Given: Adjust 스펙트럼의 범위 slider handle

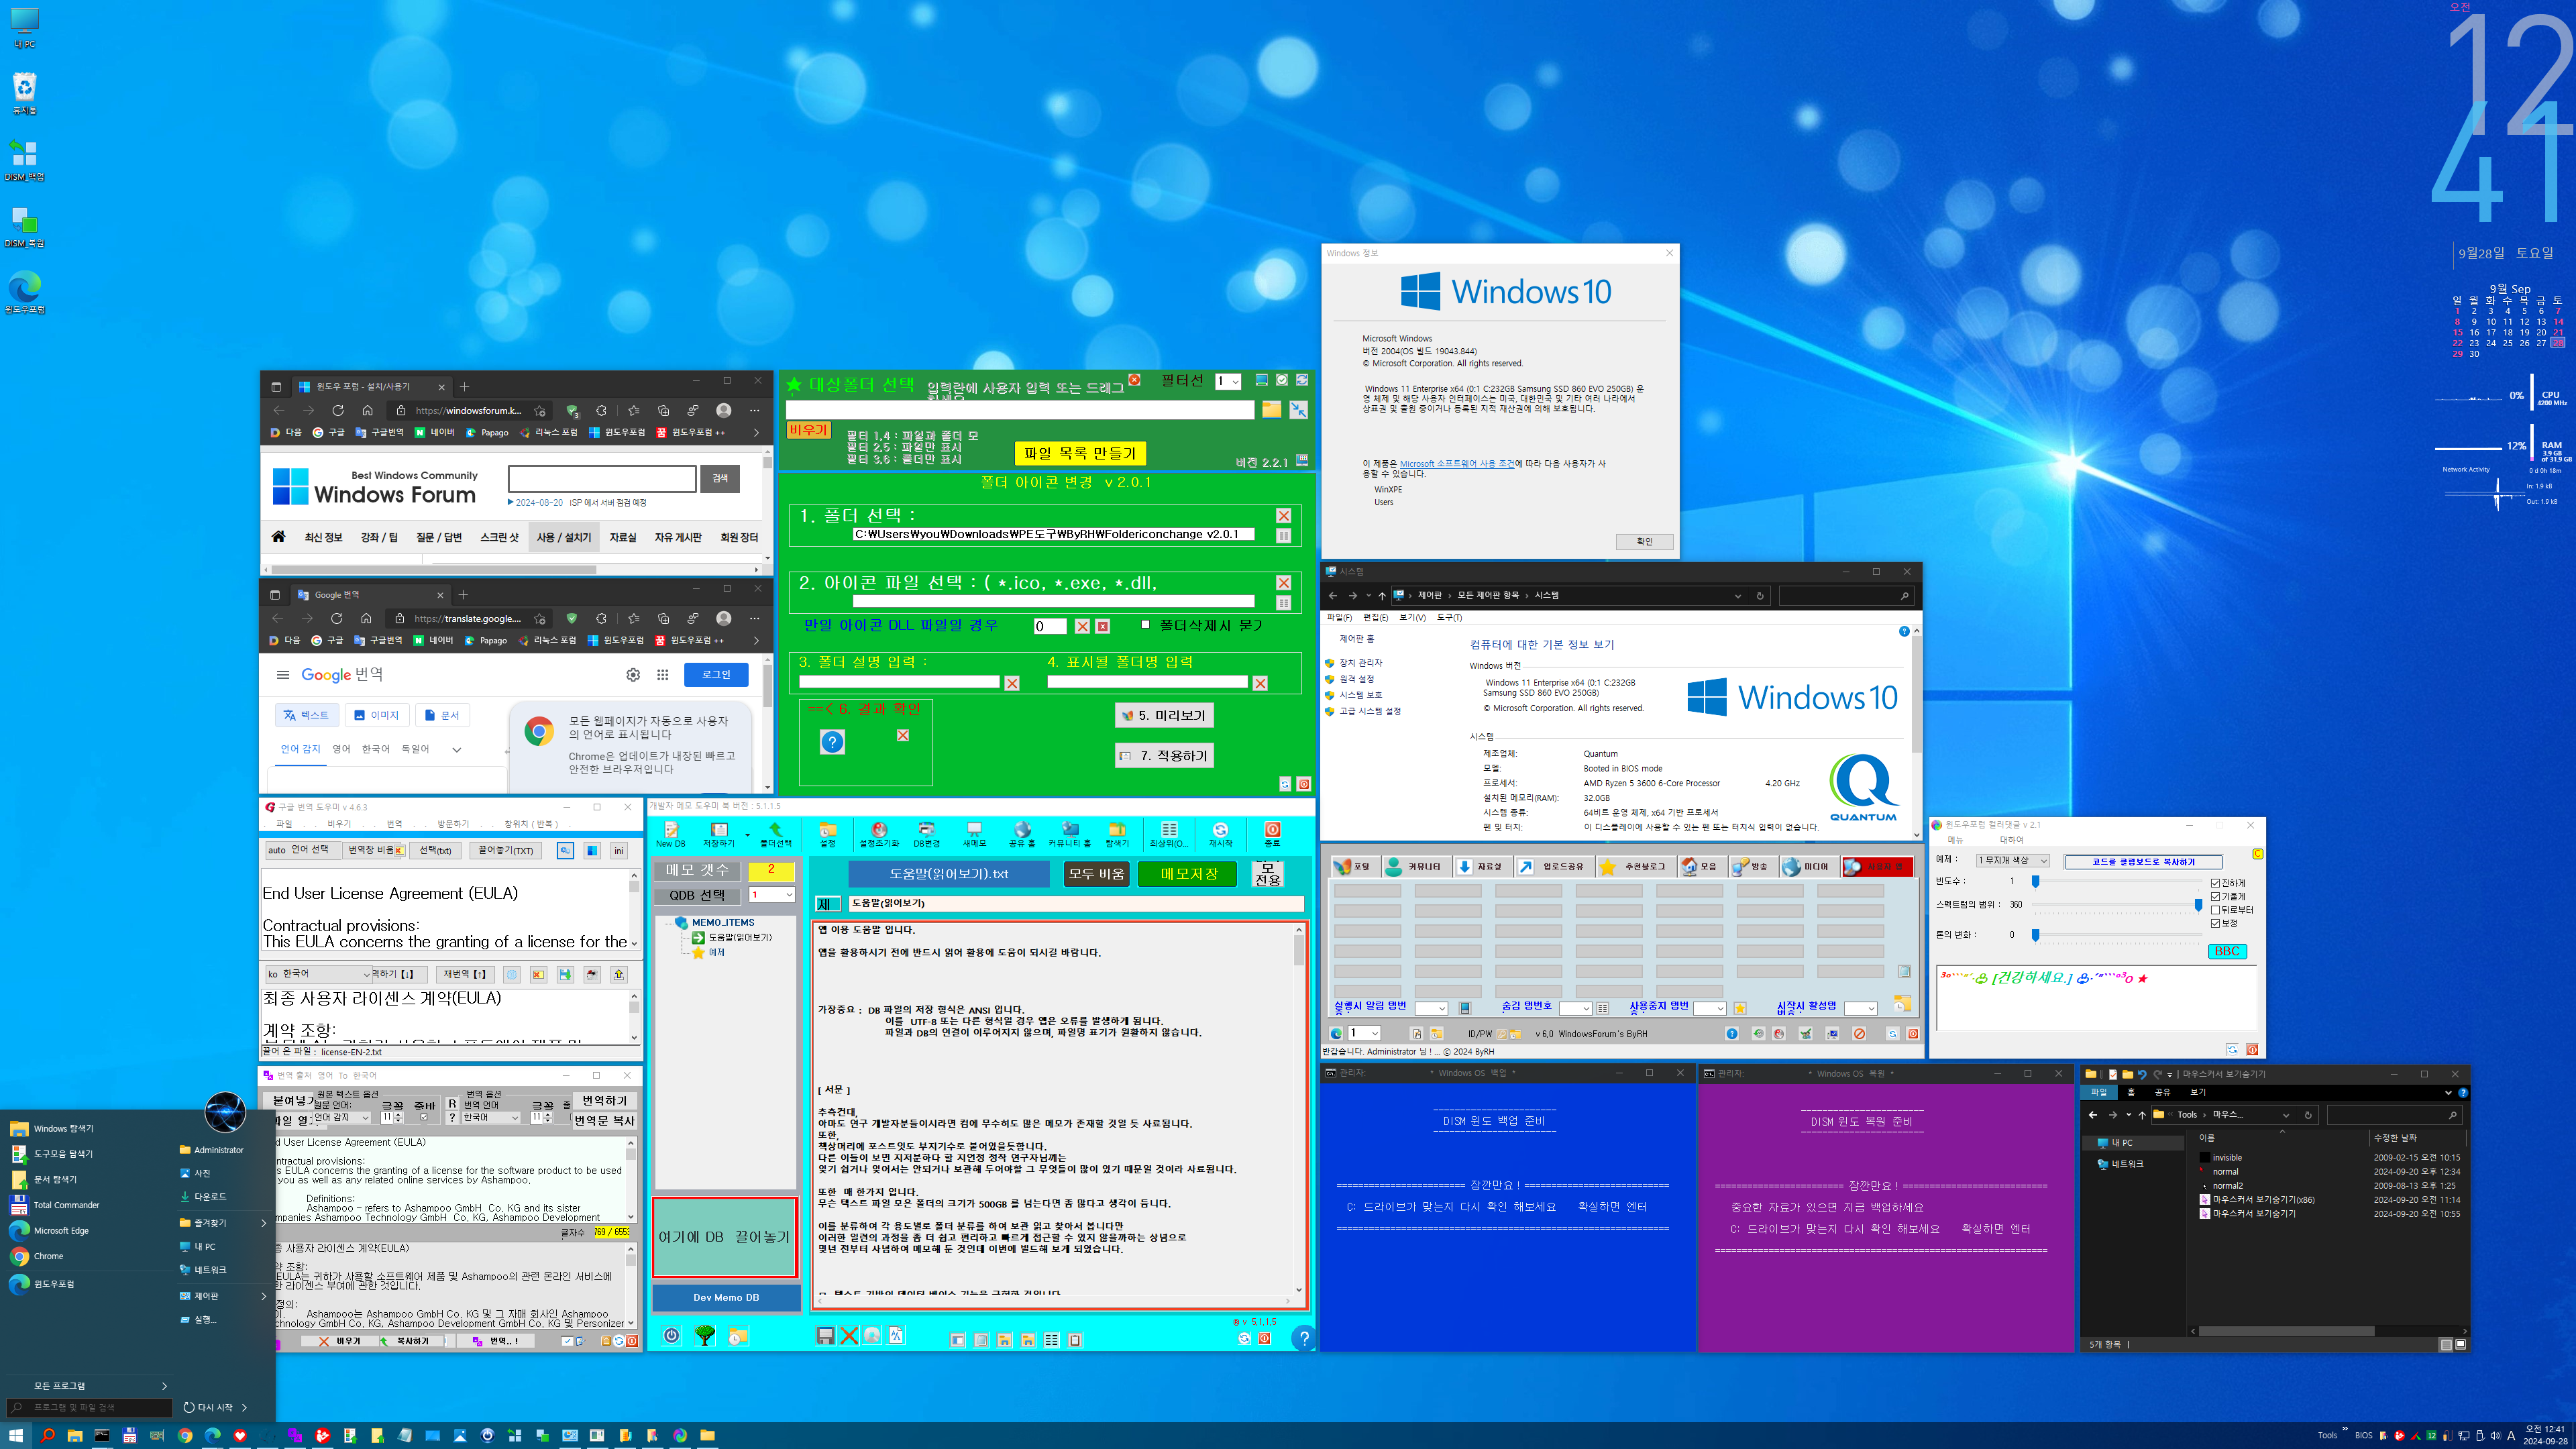Looking at the screenshot, I should point(2198,904).
